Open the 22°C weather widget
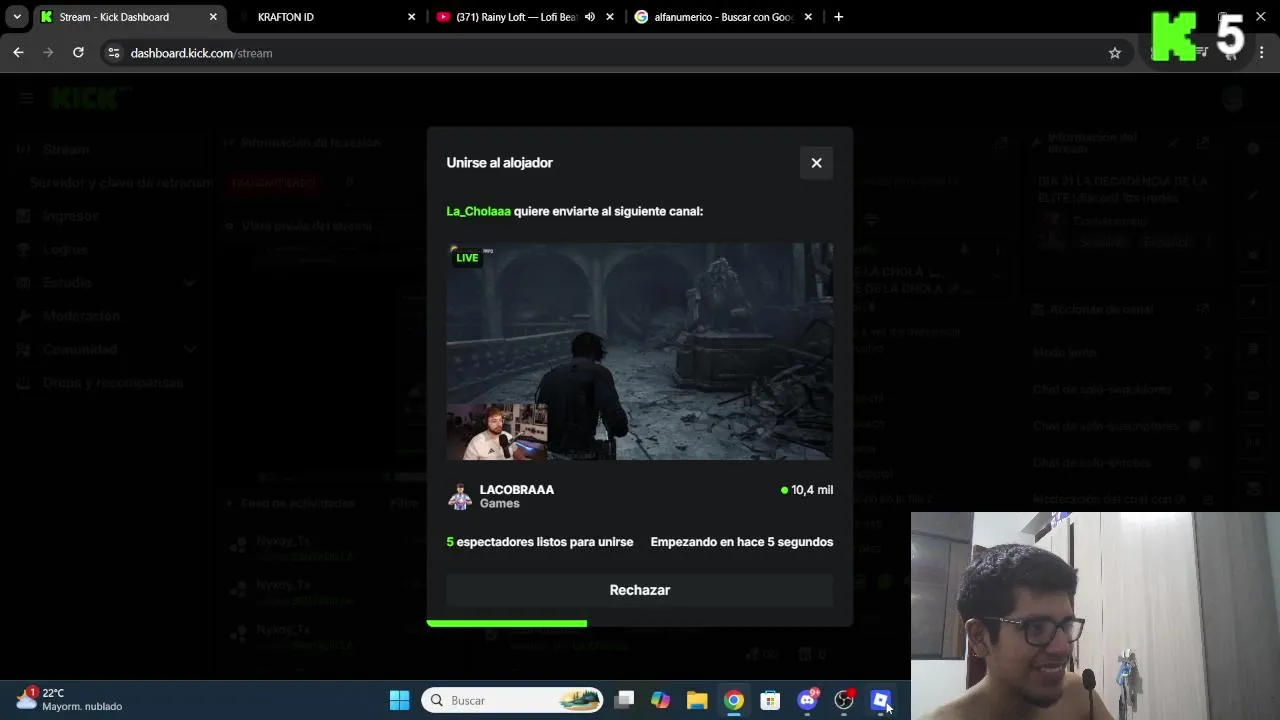The image size is (1280, 720). 68,699
